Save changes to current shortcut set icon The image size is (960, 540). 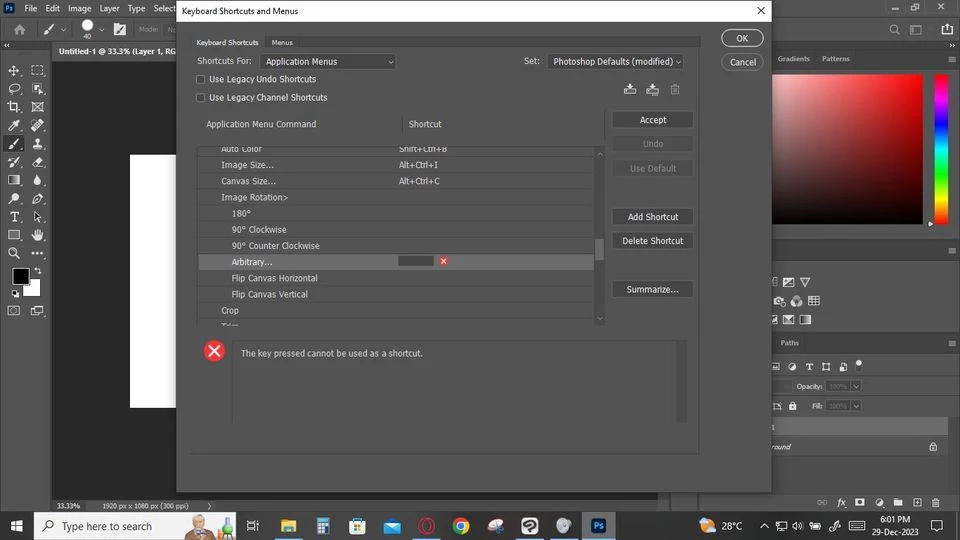tap(630, 89)
